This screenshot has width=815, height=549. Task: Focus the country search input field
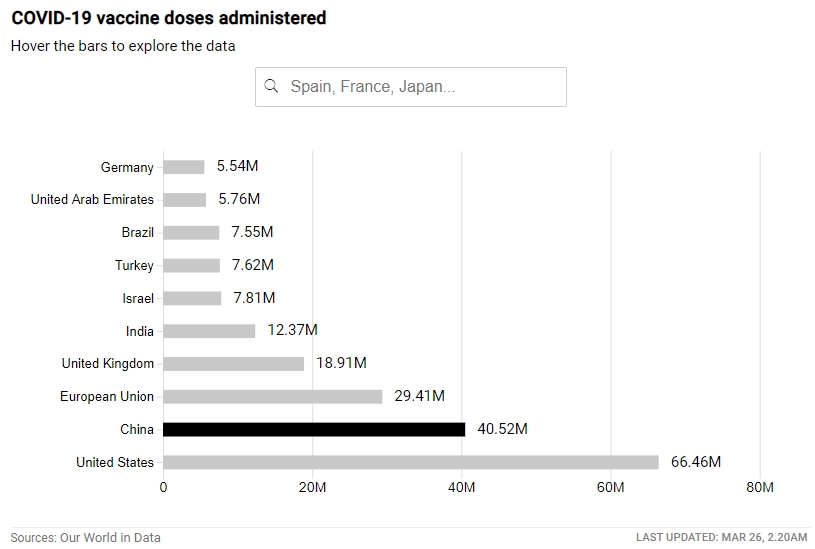click(411, 87)
